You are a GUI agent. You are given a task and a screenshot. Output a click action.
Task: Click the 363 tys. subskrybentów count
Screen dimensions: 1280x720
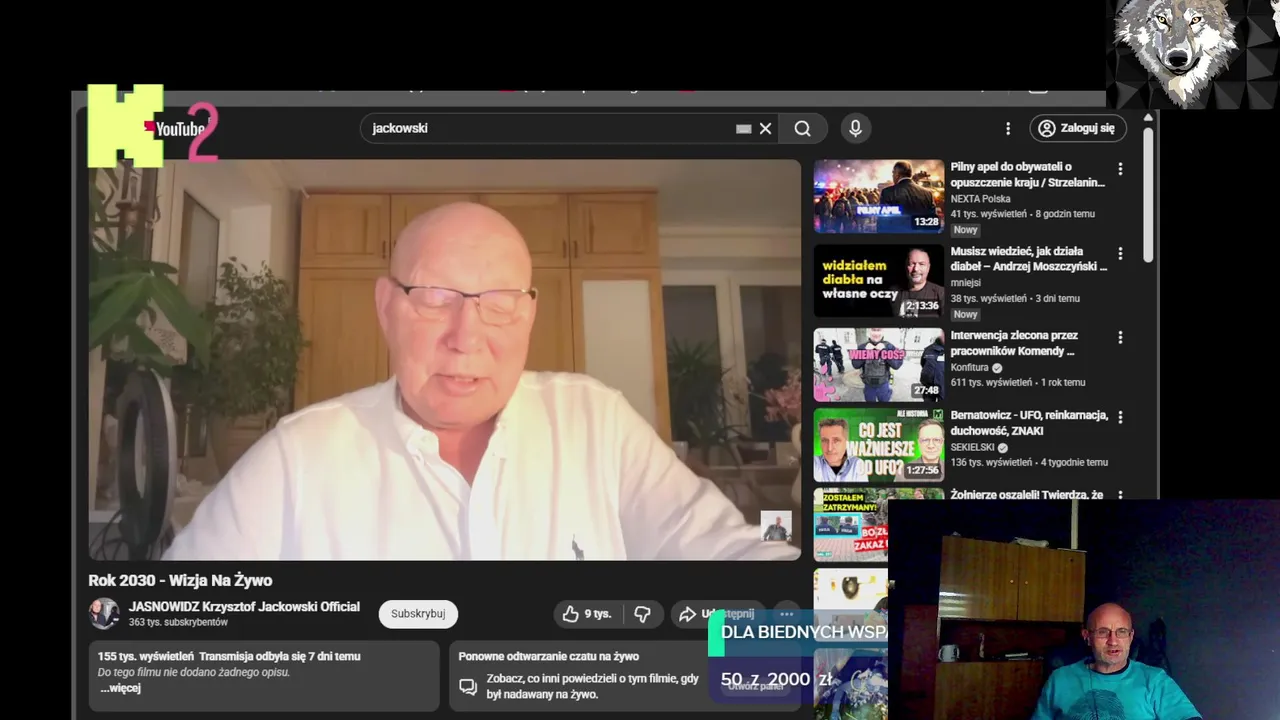coord(178,622)
